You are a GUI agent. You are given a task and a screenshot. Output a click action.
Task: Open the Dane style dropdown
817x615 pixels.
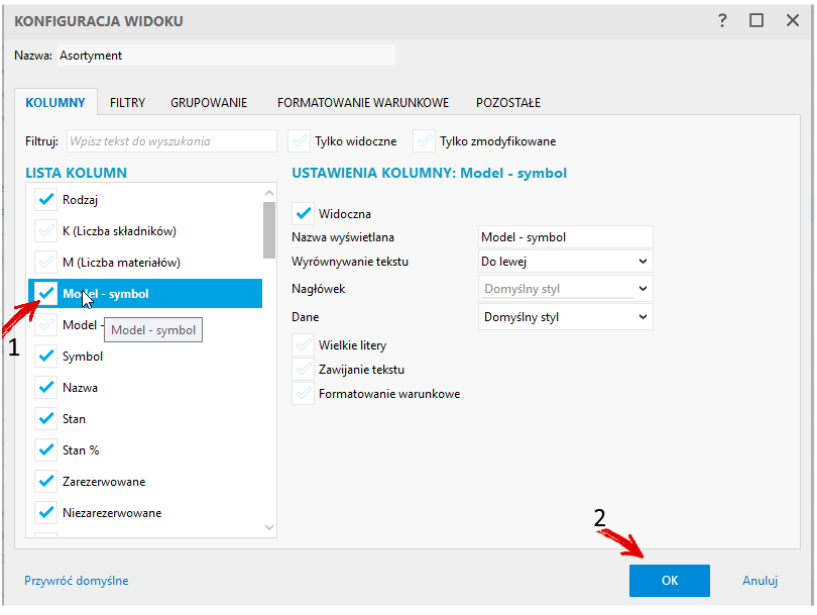pyautogui.click(x=565, y=317)
